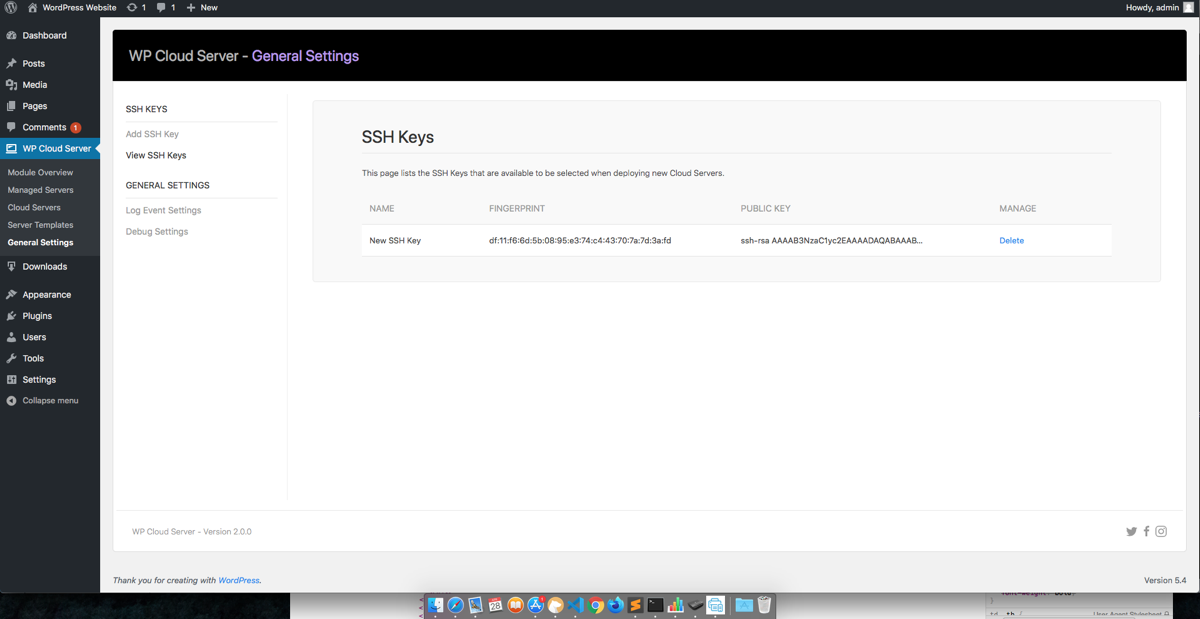Image resolution: width=1200 pixels, height=619 pixels.
Task: Click the Pages icon in sidebar
Action: pyautogui.click(x=11, y=106)
